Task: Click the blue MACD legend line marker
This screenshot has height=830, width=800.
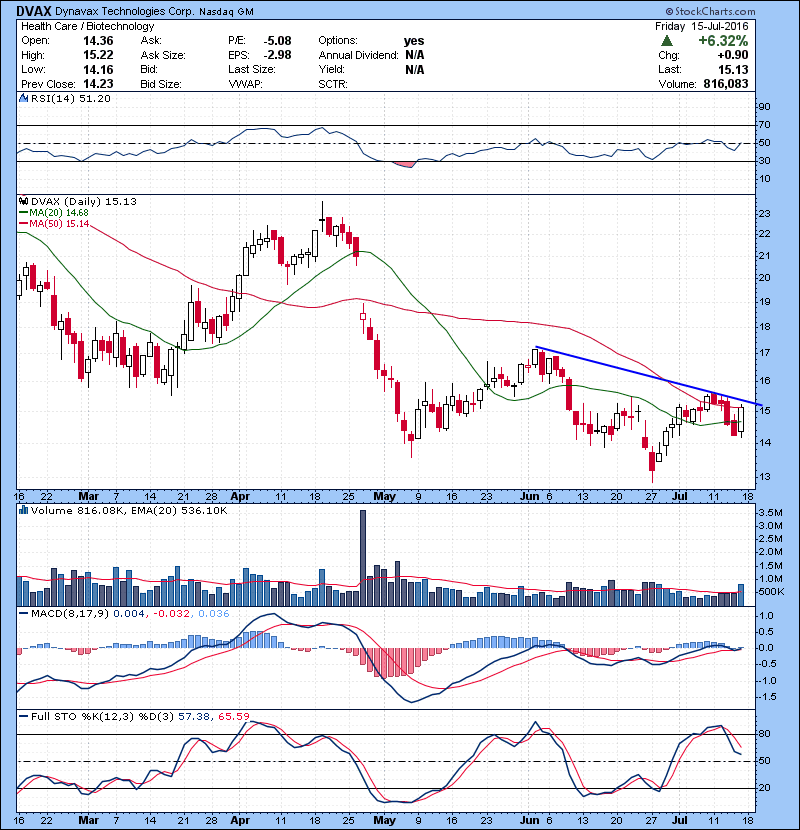Action: (23, 614)
